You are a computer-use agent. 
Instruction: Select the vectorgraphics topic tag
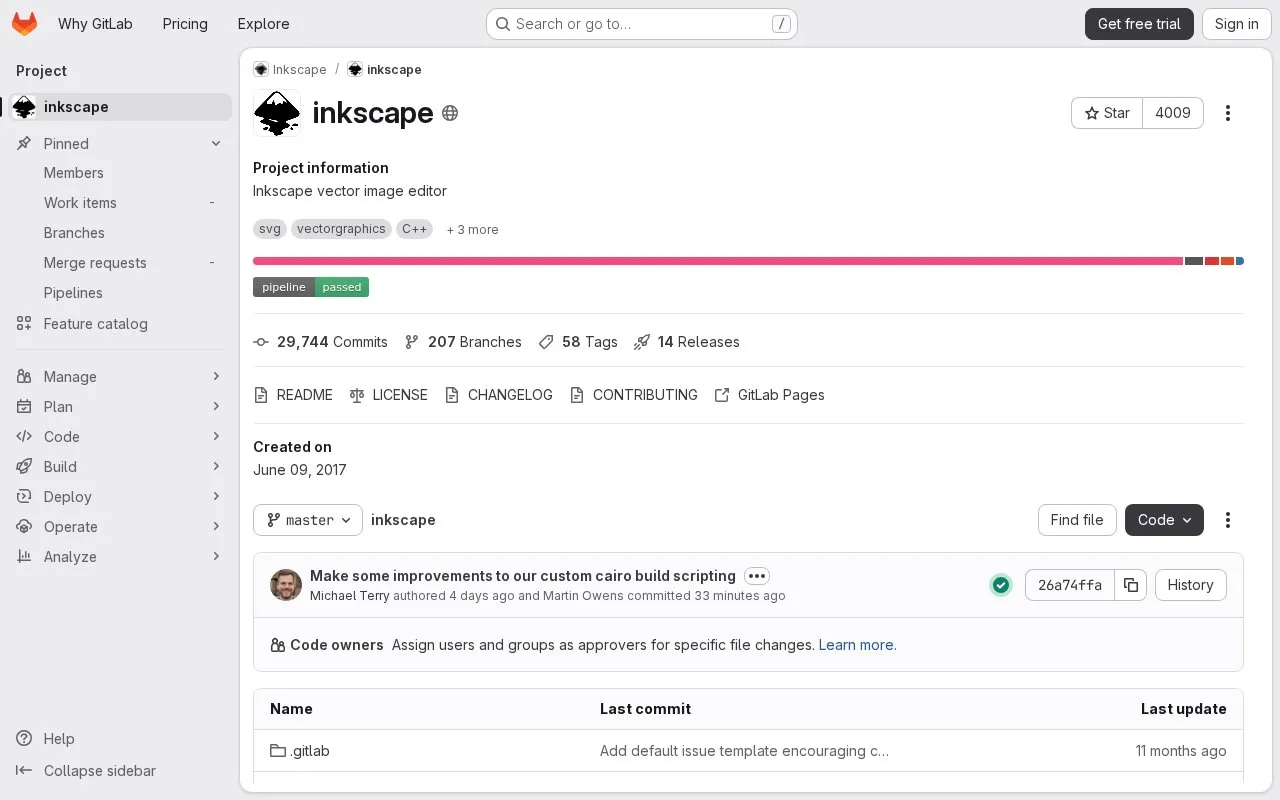pyautogui.click(x=341, y=229)
